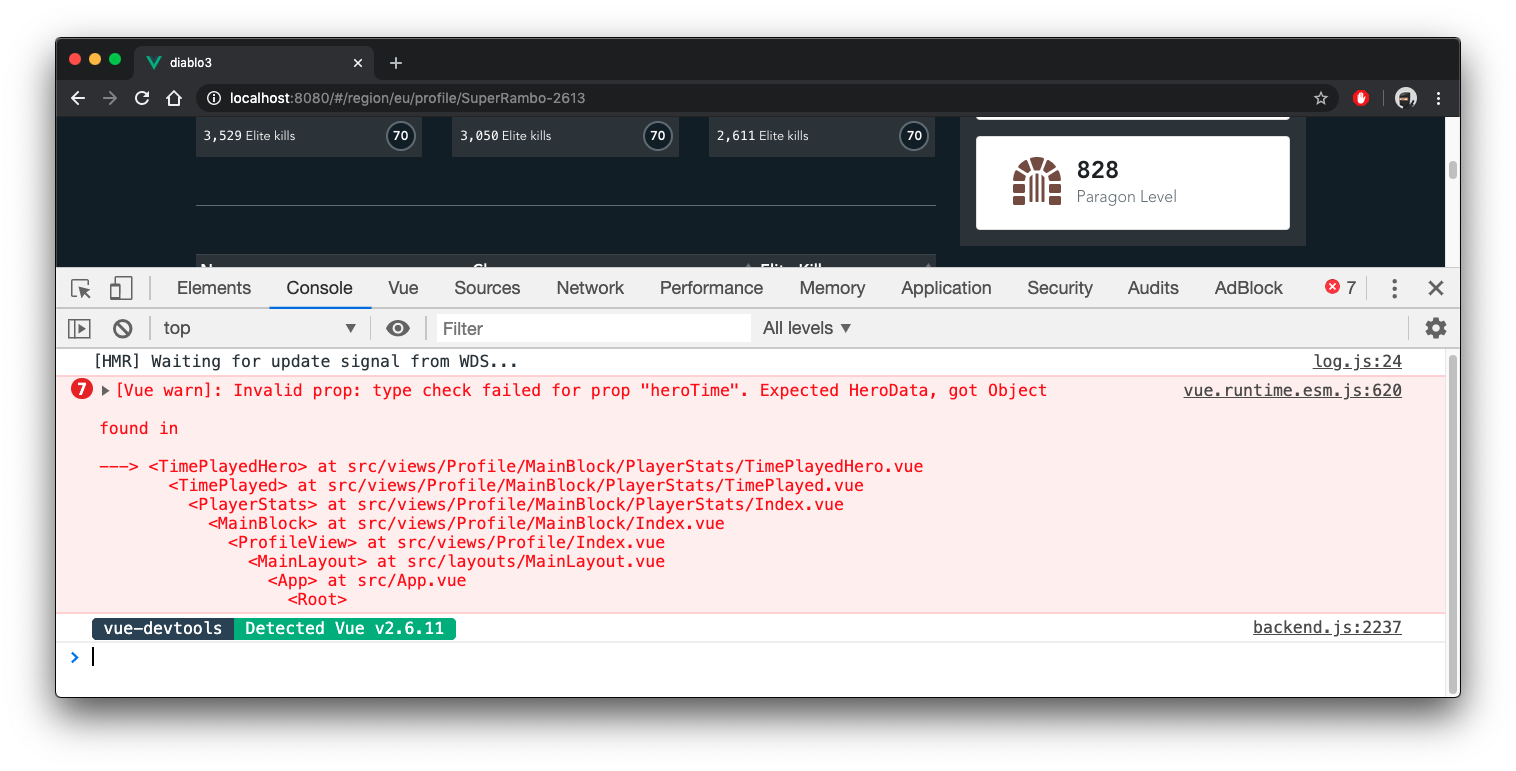Screen dimensions: 1516x771
Task: Open Chrome three-dot menu
Action: click(1439, 98)
